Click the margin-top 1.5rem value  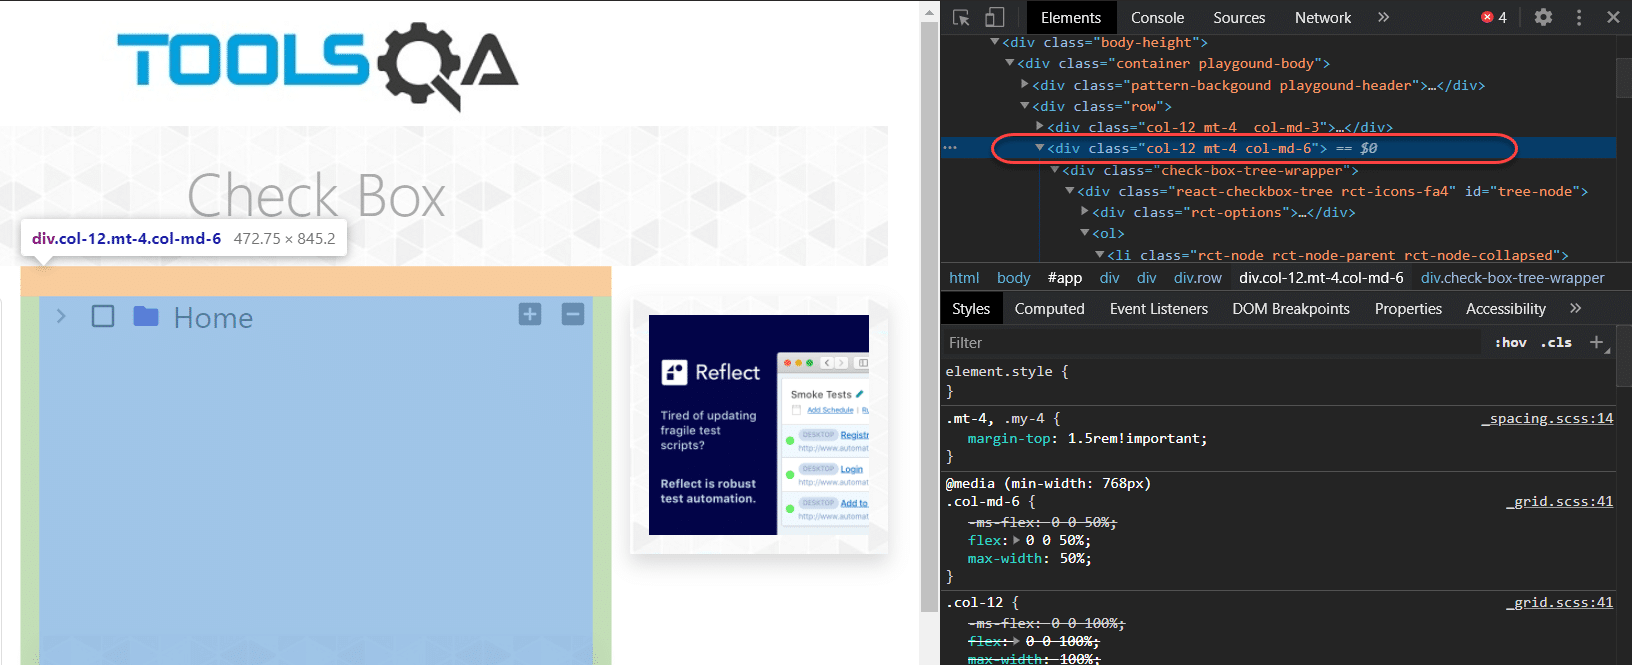(1137, 438)
